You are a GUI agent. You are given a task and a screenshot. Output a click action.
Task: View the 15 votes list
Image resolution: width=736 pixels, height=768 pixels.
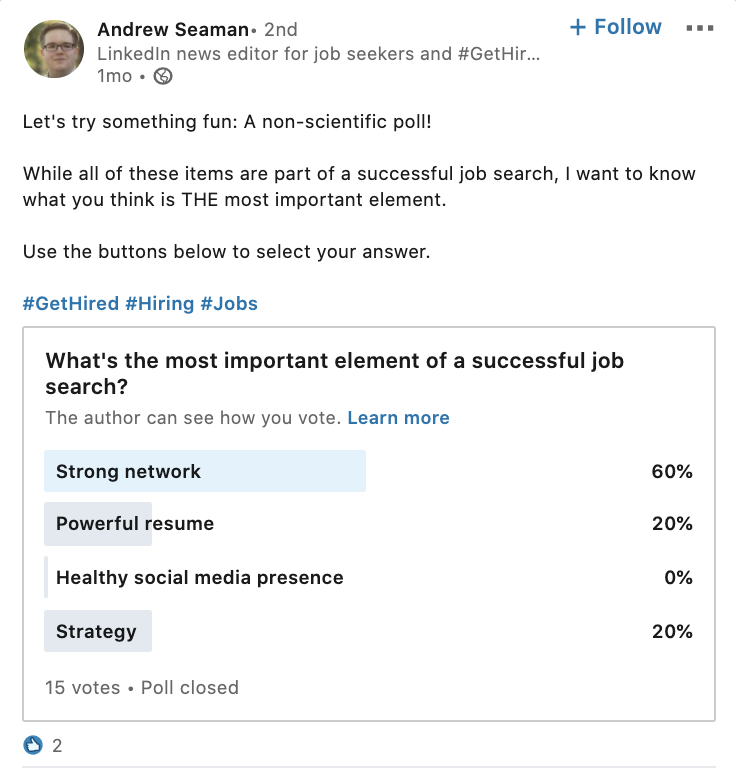point(82,688)
